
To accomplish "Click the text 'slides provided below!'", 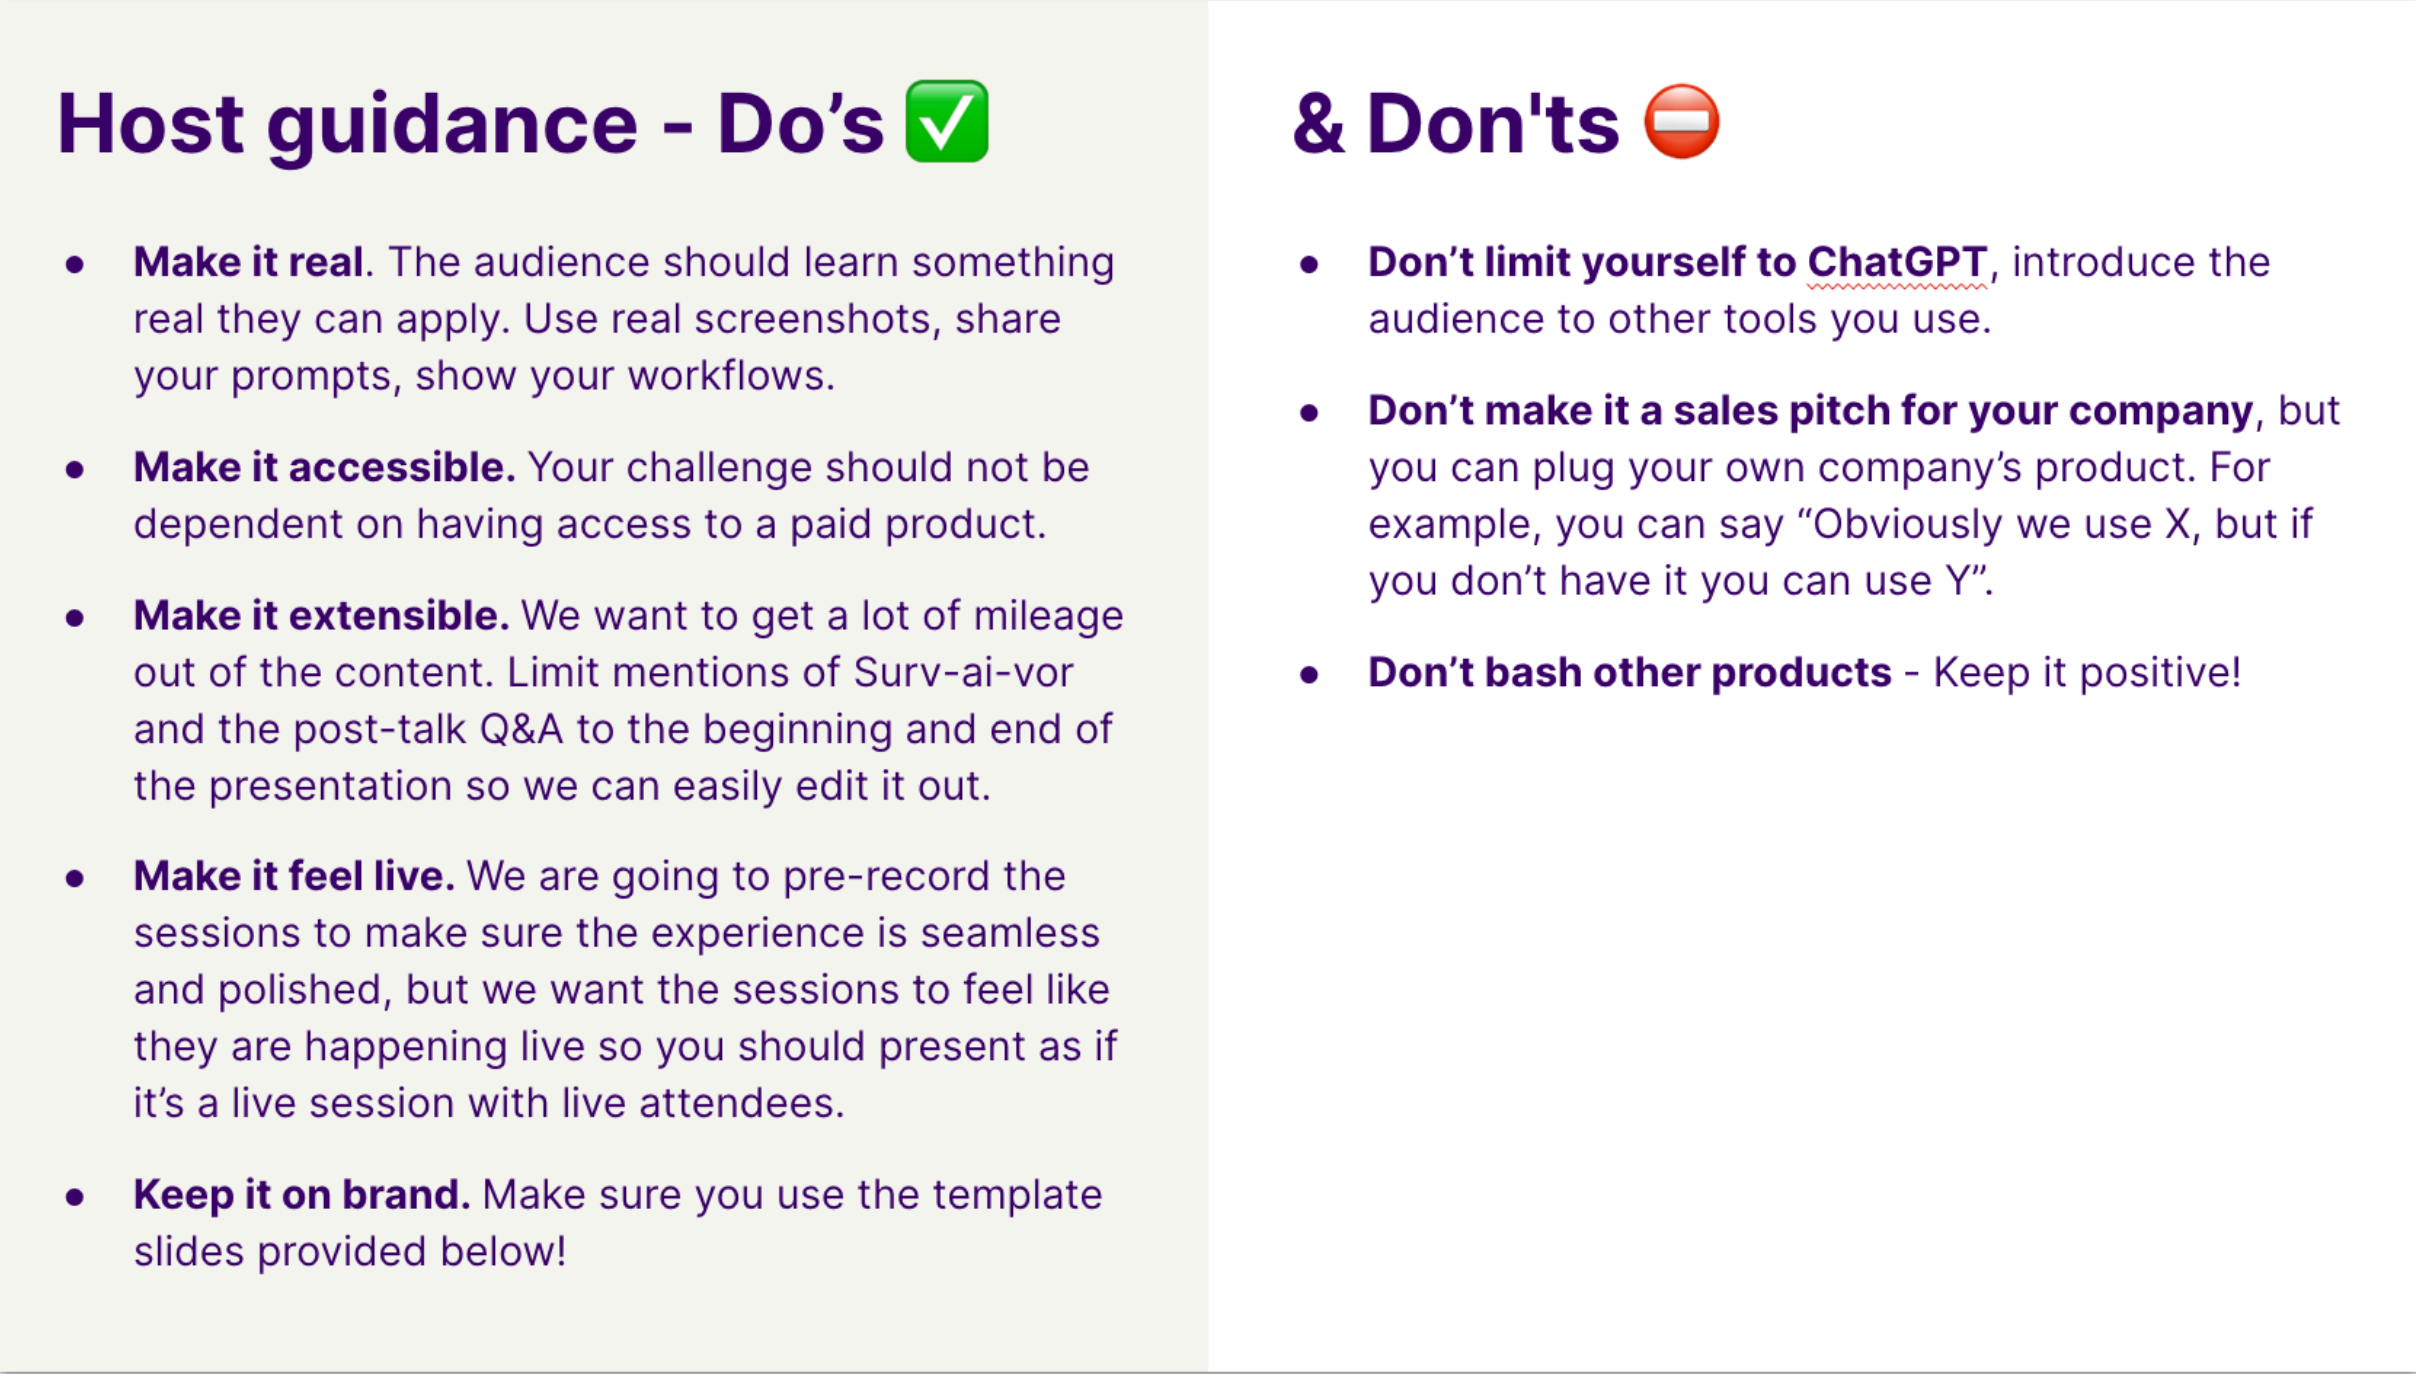I will (x=350, y=1252).
